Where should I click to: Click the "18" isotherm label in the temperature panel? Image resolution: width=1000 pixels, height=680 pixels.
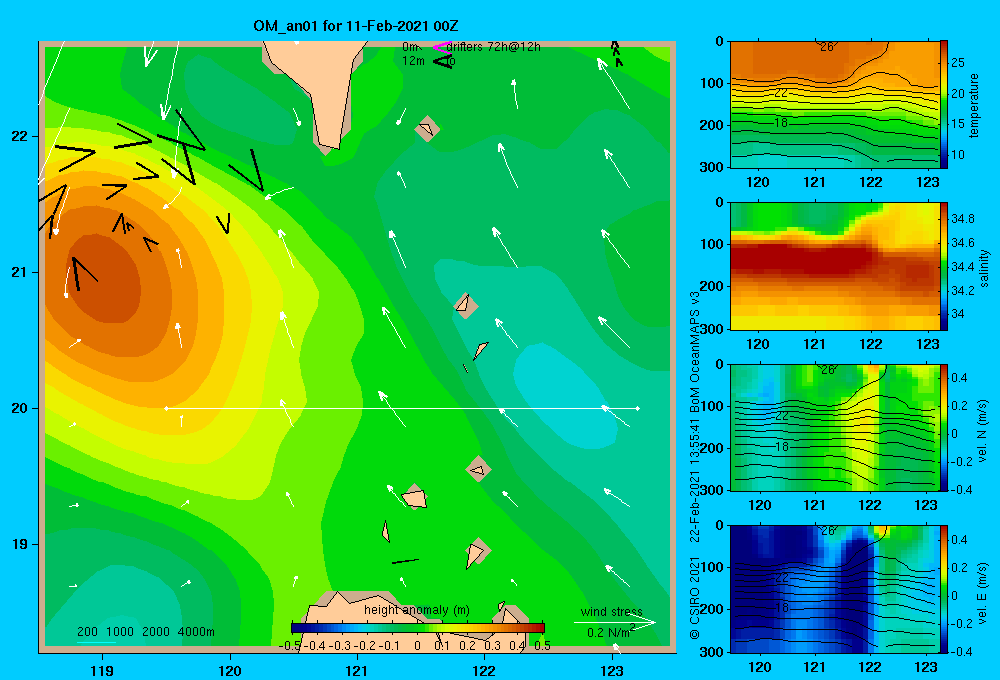(781, 122)
